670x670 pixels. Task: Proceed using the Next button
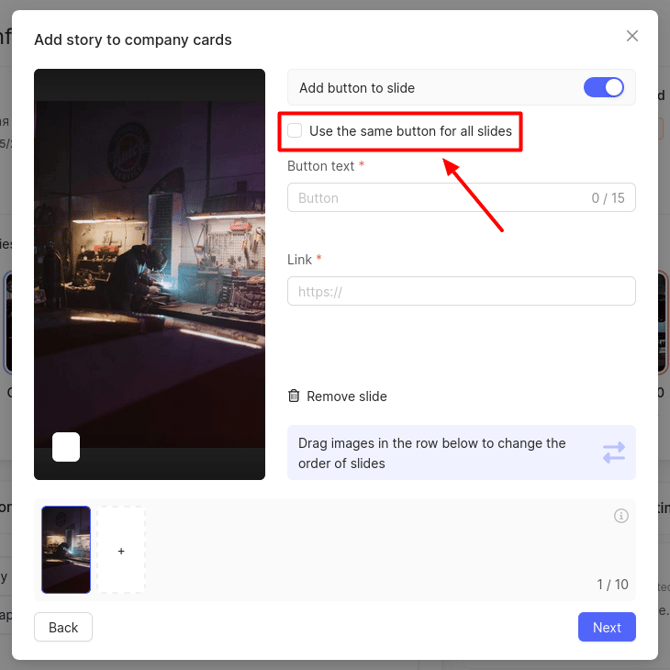pyautogui.click(x=606, y=627)
